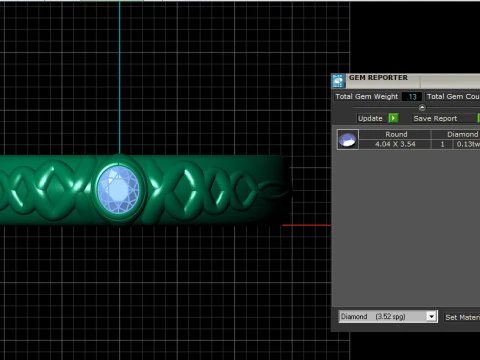This screenshot has height=360, width=480.
Task: Click the 'Total Gem Count' label
Action: click(x=453, y=97)
